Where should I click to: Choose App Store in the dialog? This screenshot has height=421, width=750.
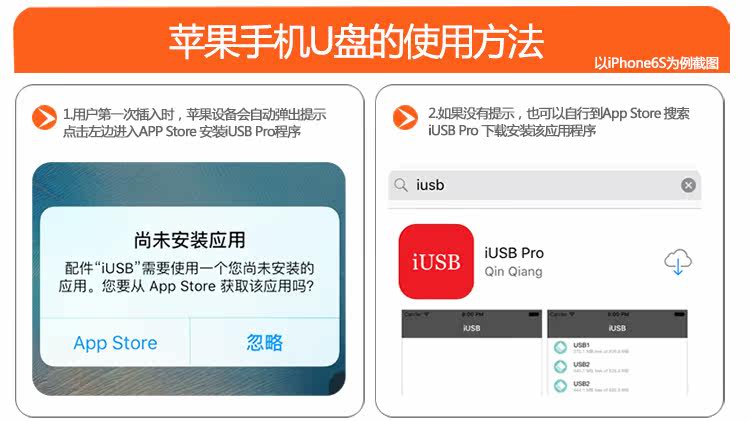coord(115,343)
